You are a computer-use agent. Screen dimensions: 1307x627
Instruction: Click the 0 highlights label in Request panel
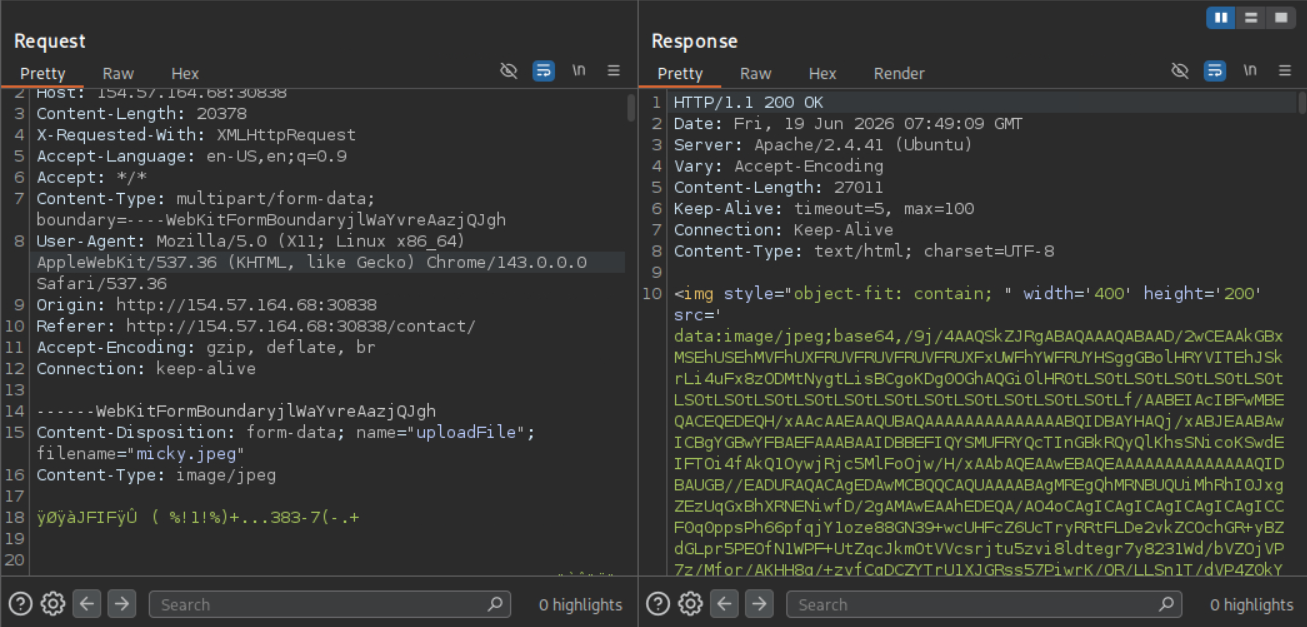click(581, 604)
